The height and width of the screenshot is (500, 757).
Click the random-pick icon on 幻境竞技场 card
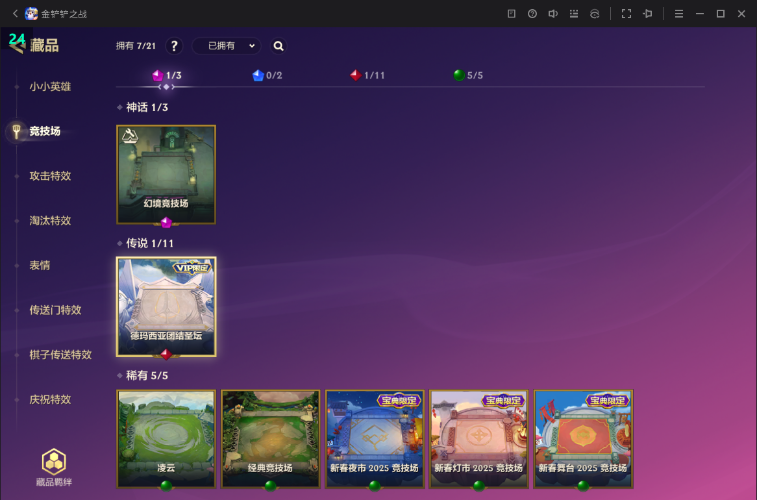click(130, 136)
